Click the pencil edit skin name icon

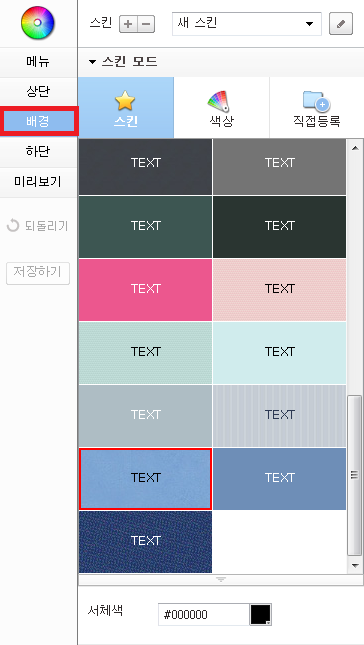coord(341,24)
